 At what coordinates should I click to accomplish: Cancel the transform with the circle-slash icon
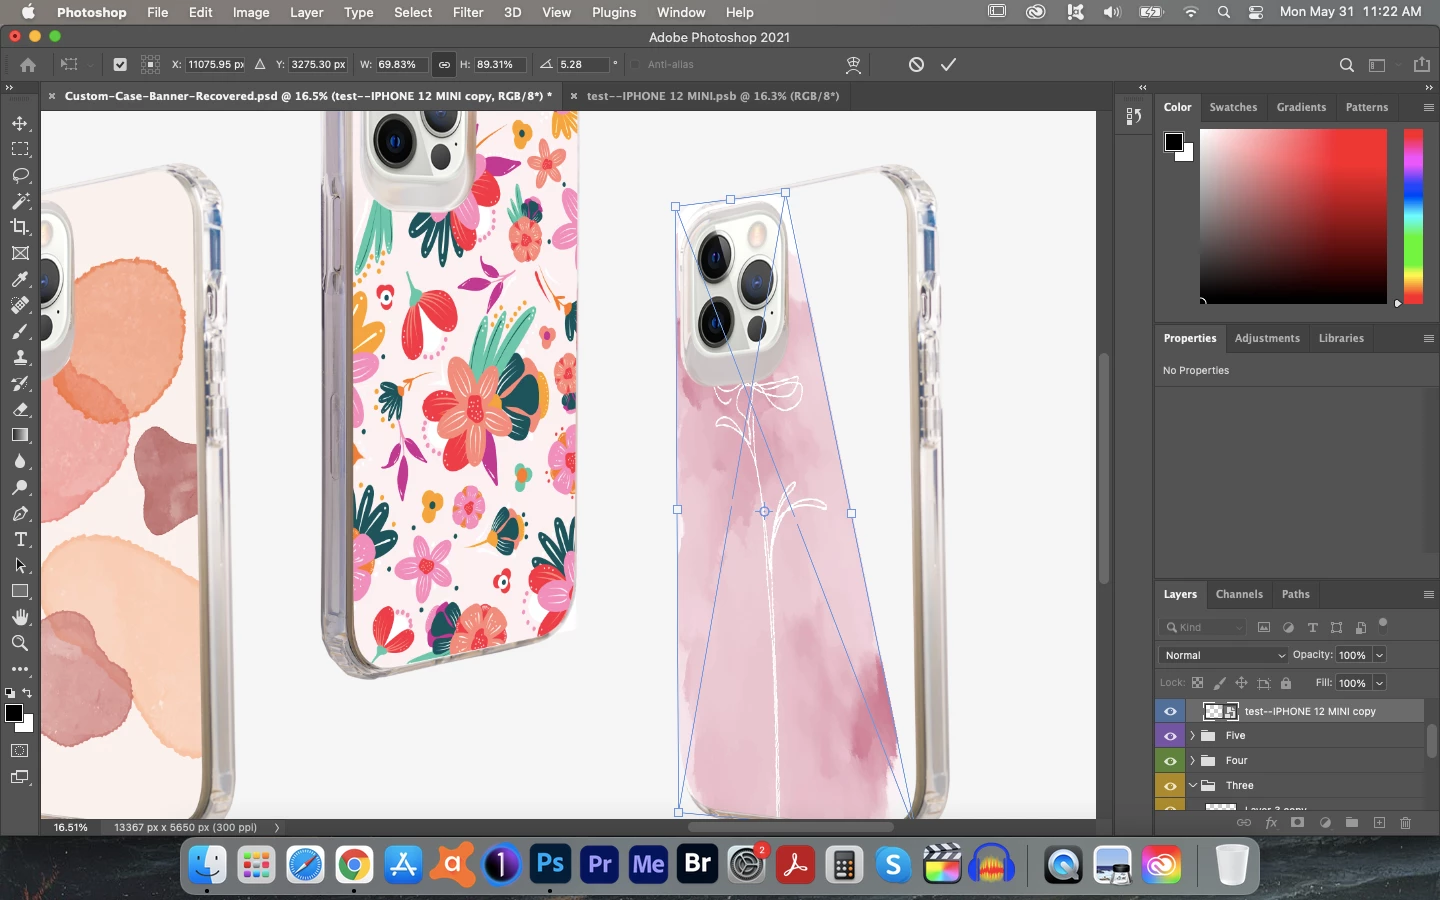click(x=916, y=64)
